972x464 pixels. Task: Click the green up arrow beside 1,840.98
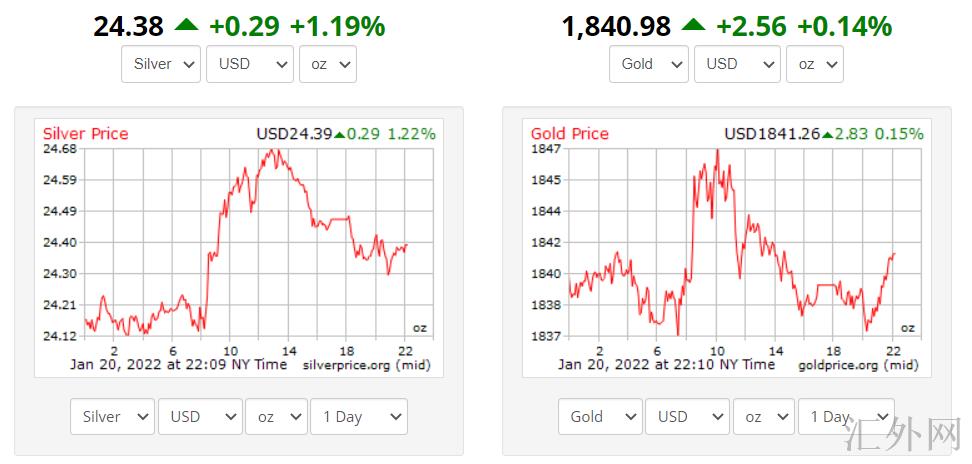(x=693, y=26)
